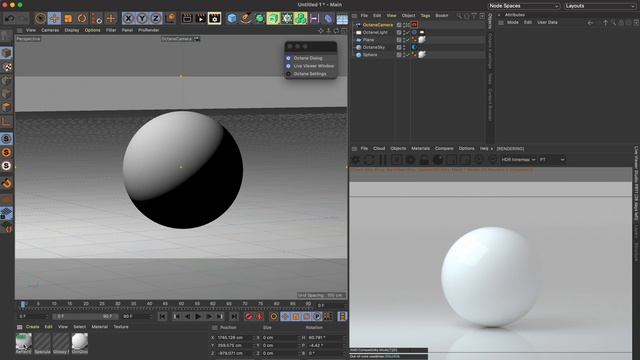640x360 pixels.
Task: Click the timeline preview range slider
Action: coord(85,316)
